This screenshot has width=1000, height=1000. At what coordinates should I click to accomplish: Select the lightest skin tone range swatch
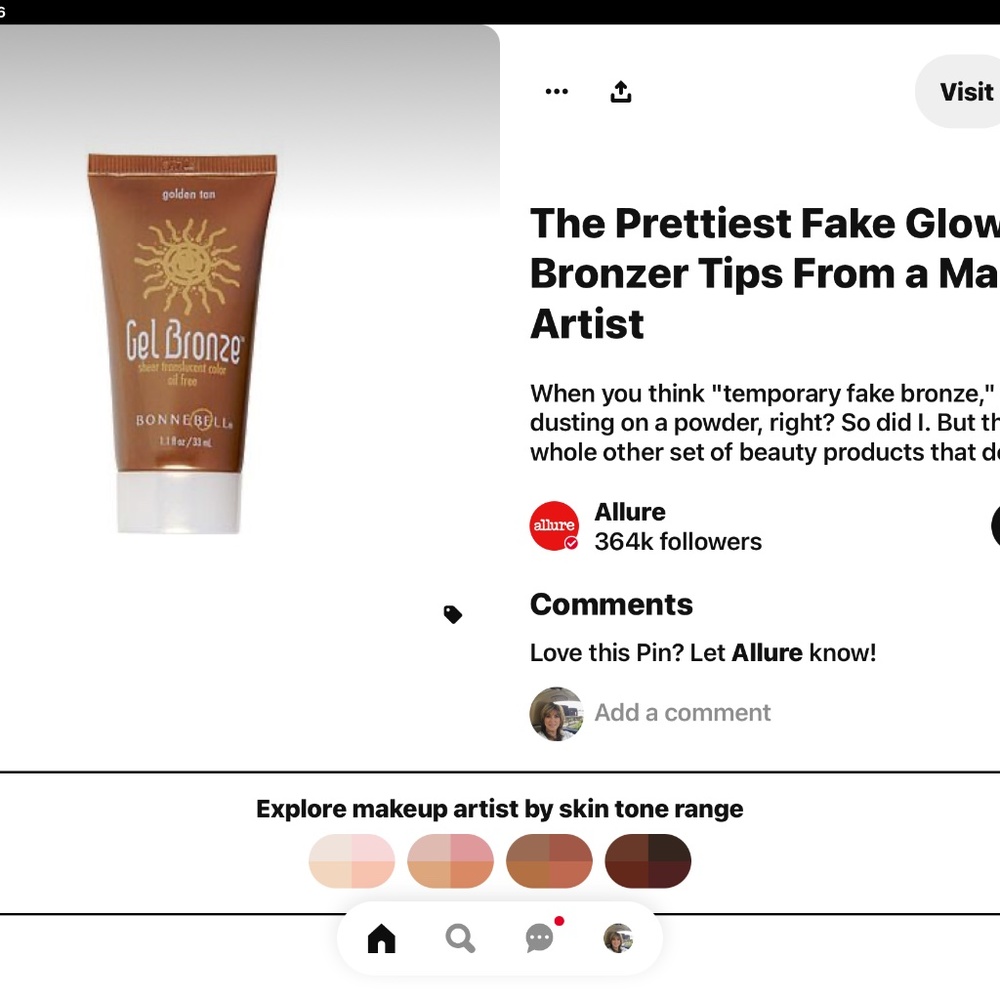(x=351, y=861)
